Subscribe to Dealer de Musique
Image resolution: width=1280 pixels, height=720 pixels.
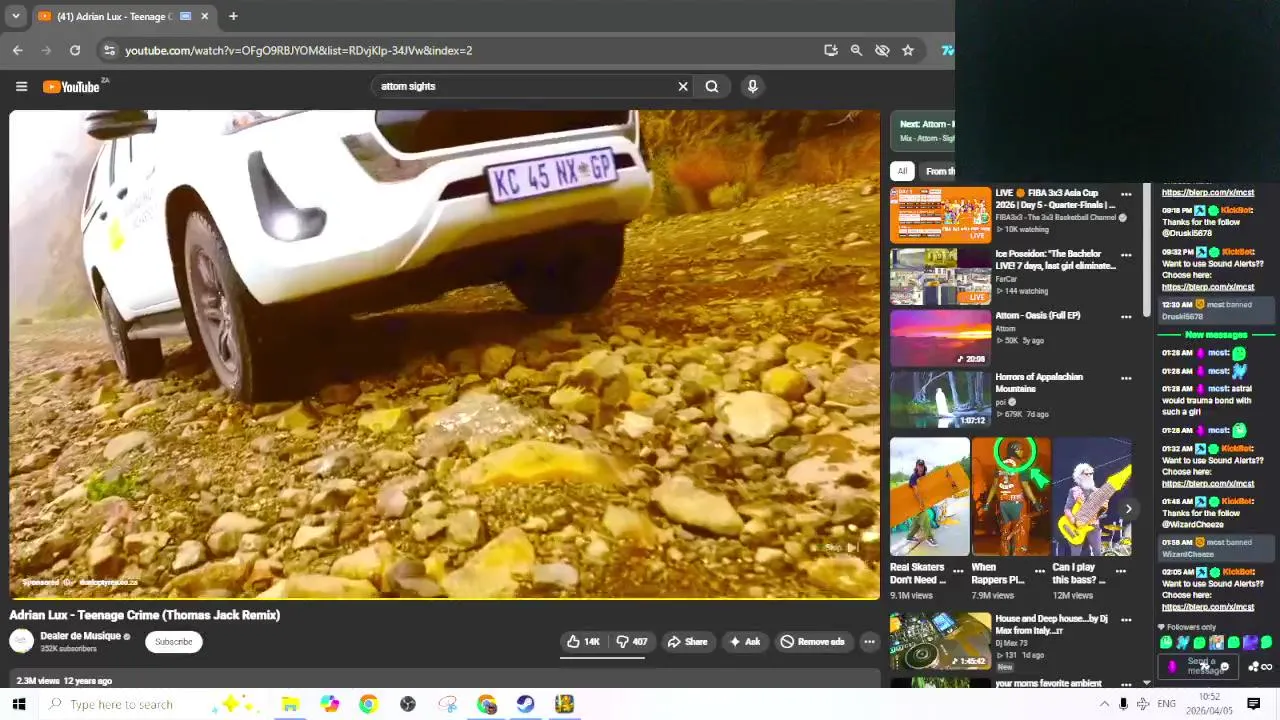(x=173, y=641)
